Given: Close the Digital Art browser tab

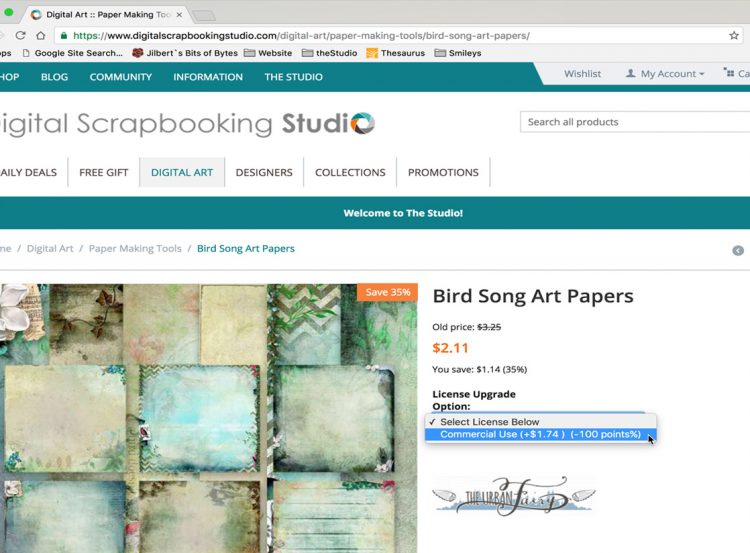Looking at the screenshot, I should pos(179,15).
